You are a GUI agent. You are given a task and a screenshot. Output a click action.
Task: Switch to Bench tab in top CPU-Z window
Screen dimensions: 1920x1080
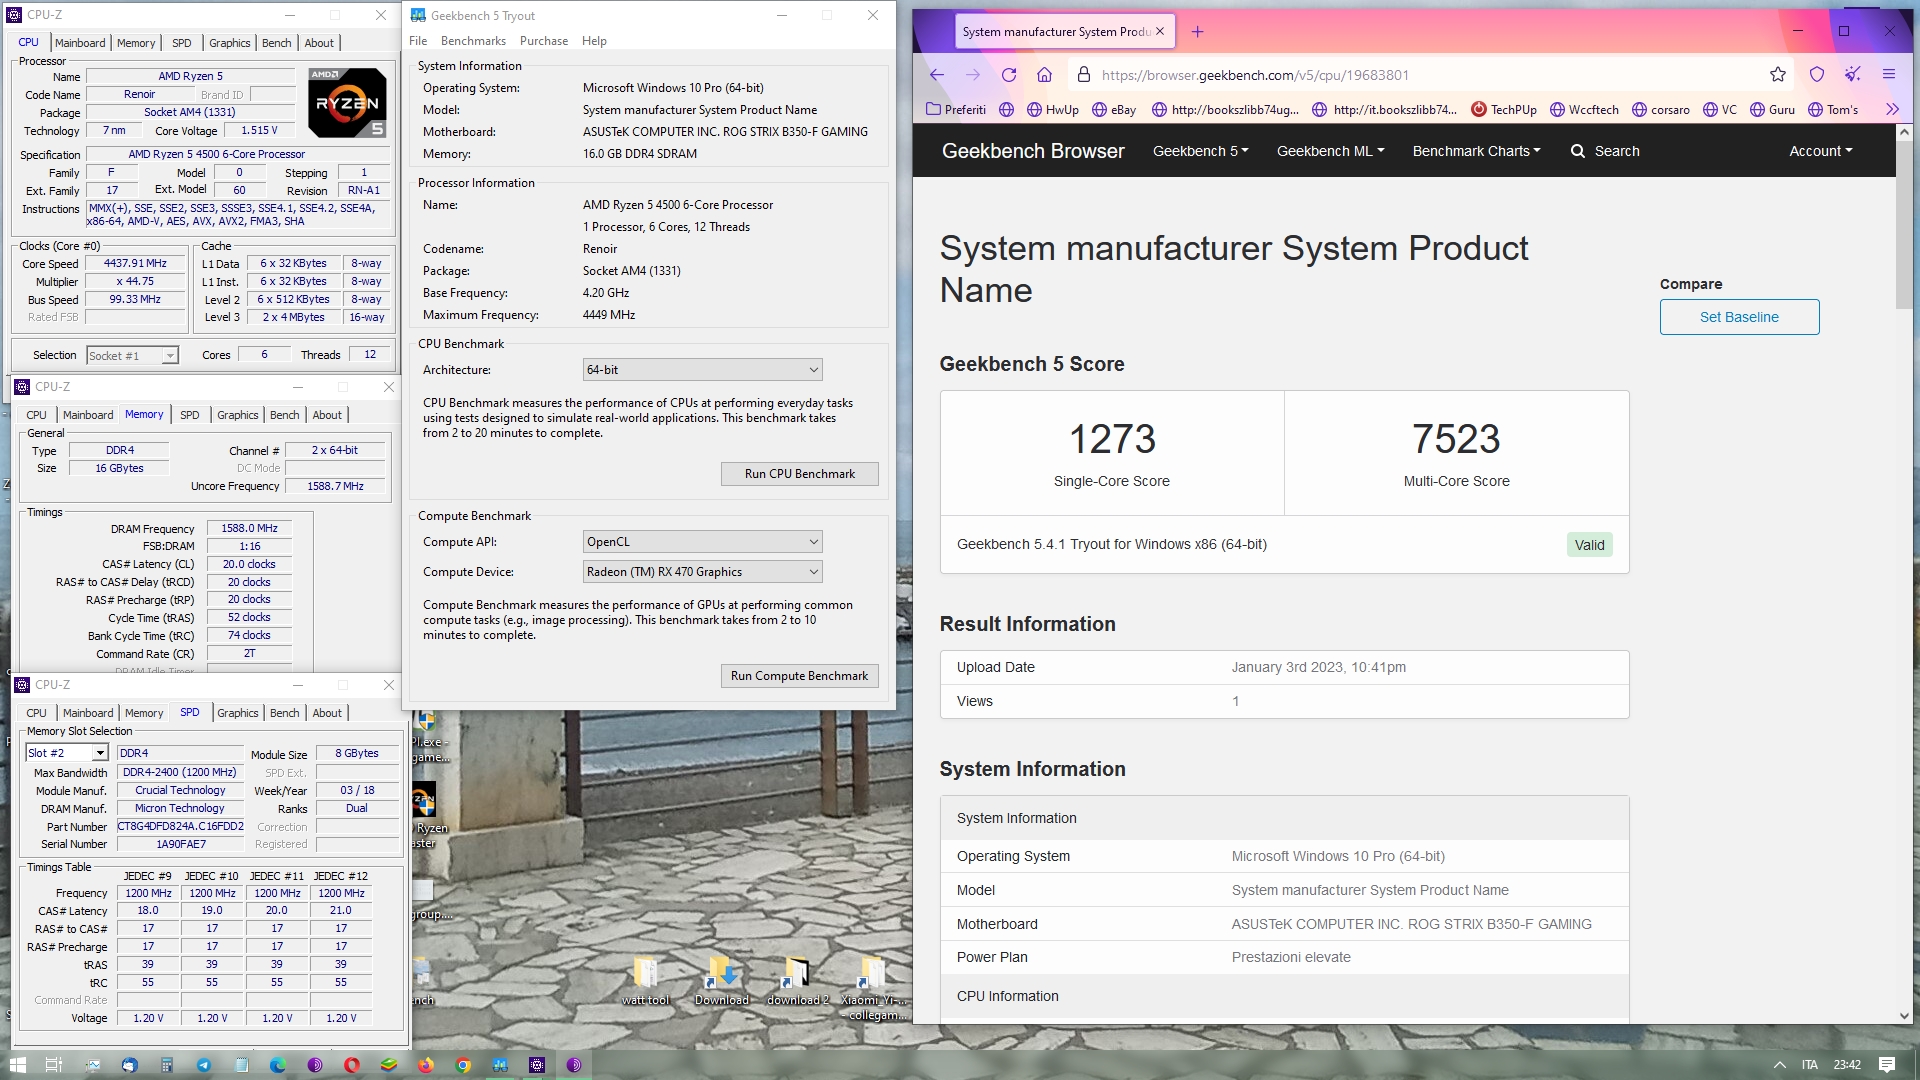(x=277, y=43)
